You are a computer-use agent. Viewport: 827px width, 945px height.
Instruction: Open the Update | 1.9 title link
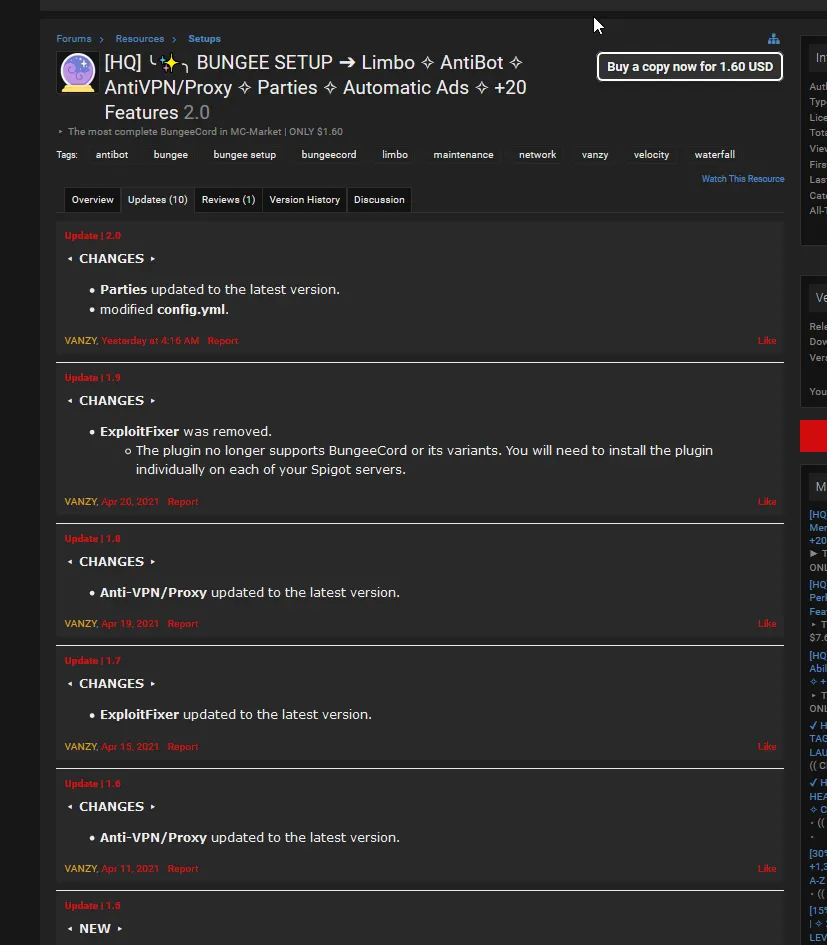[93, 378]
